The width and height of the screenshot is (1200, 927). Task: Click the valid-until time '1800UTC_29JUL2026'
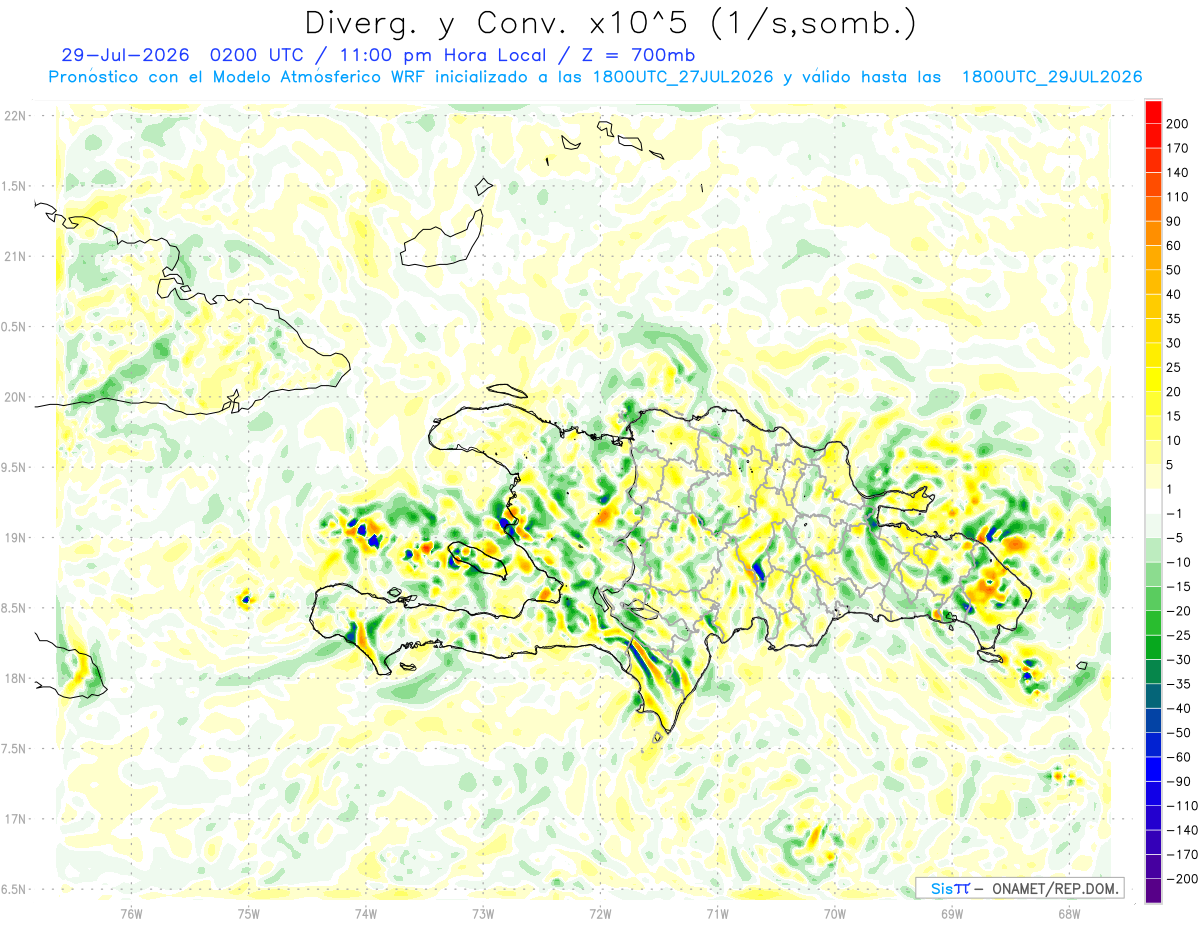(1051, 77)
